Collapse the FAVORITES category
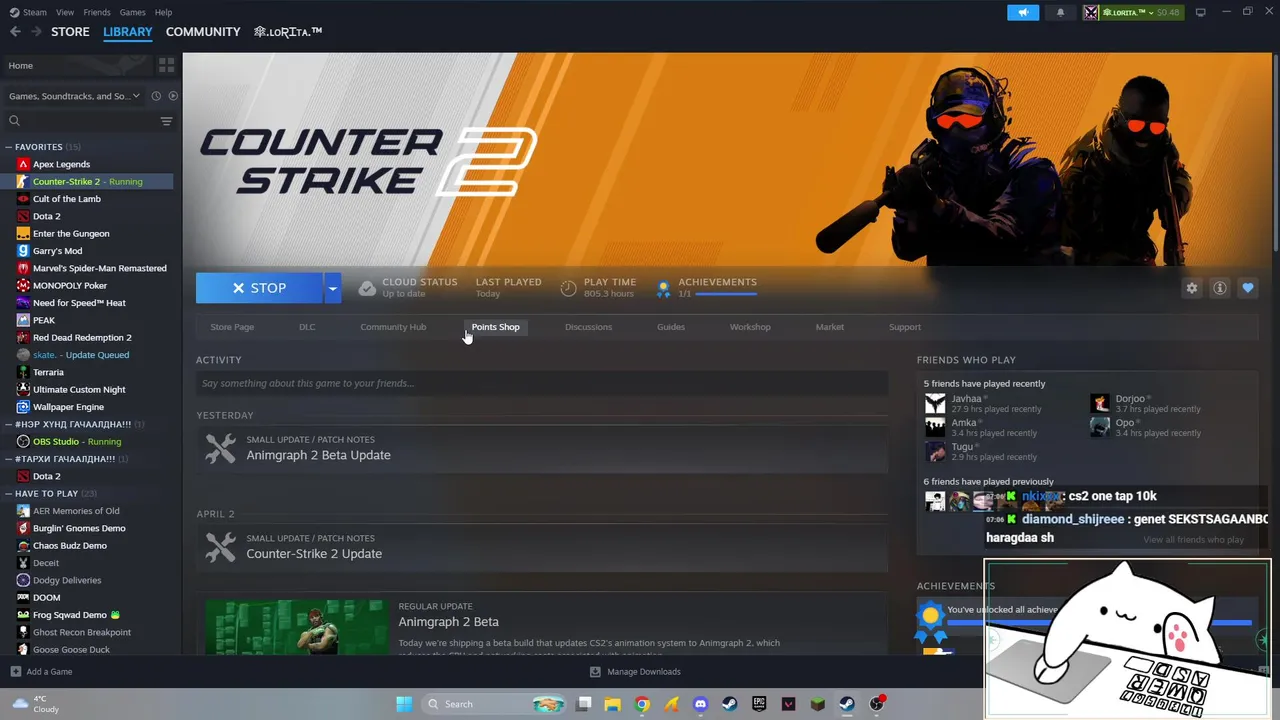The height and width of the screenshot is (720, 1280). coord(8,147)
